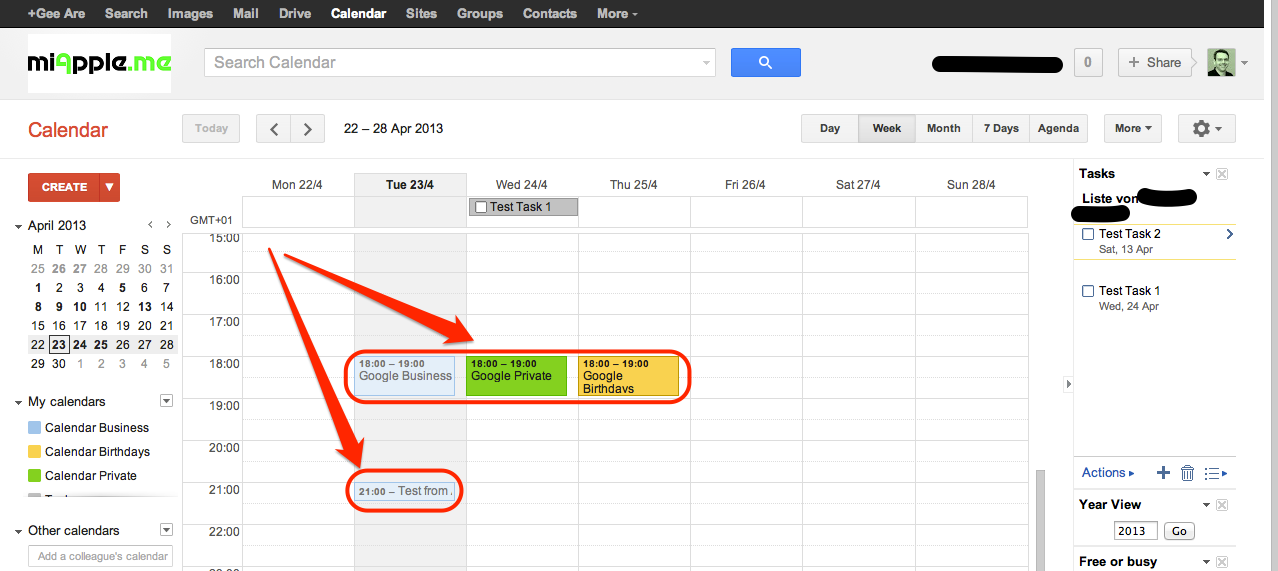Screen dimensions: 1278x571
Task: Check Test Task 1 in Wednesday all-day row
Action: click(481, 207)
